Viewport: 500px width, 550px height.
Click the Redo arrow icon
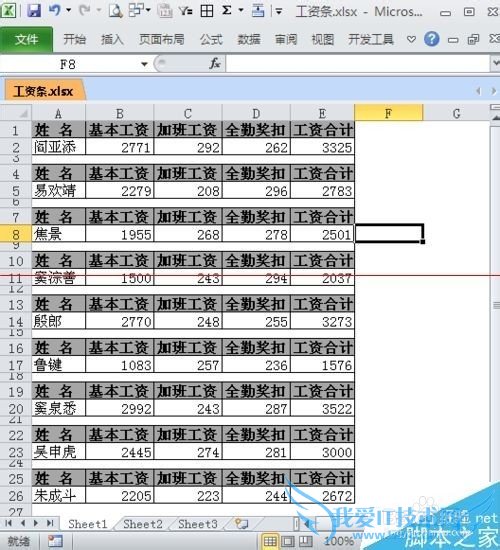point(85,10)
